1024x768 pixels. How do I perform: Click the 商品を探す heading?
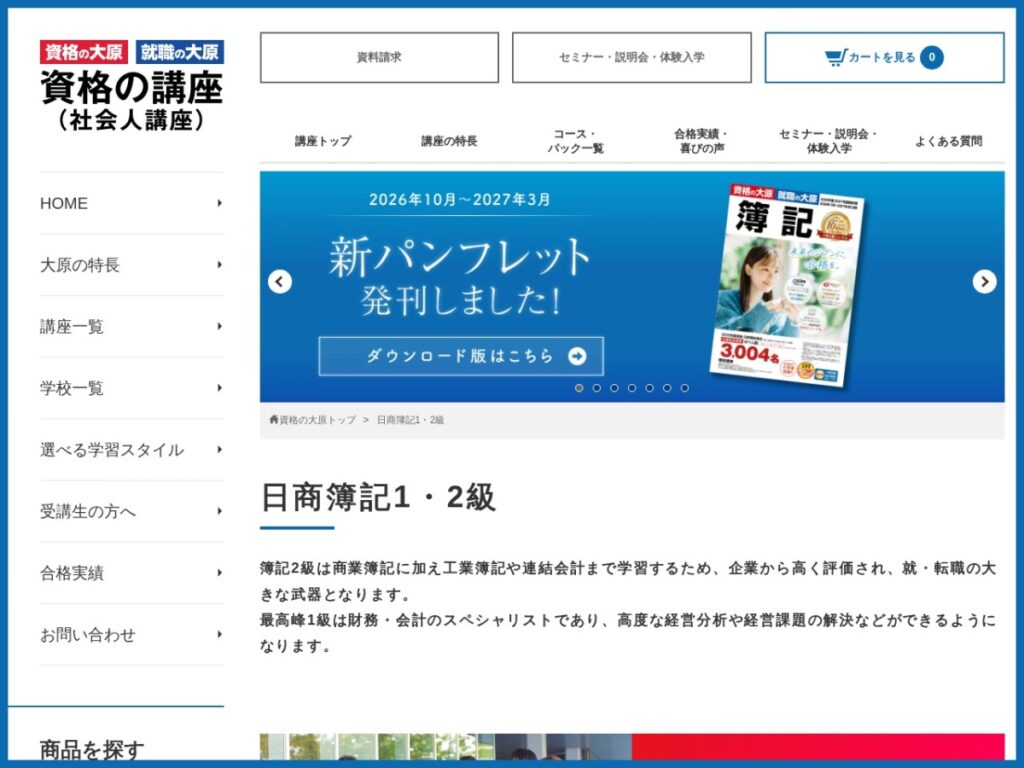click(x=92, y=750)
